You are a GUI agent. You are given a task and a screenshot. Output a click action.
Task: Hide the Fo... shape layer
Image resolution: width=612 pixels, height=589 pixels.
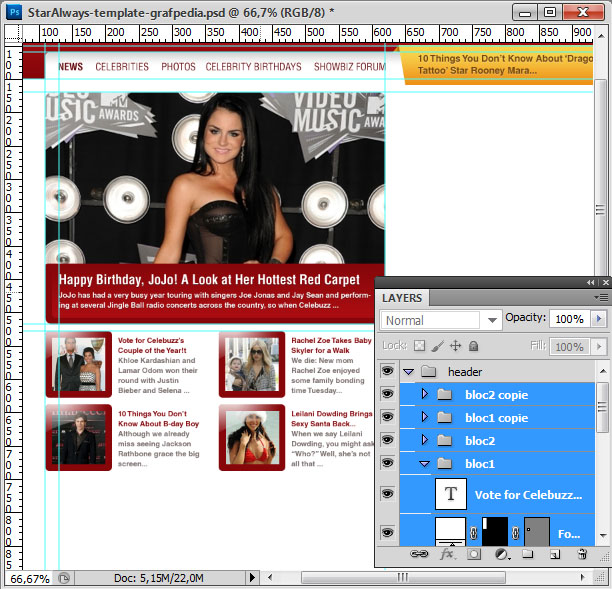[387, 532]
